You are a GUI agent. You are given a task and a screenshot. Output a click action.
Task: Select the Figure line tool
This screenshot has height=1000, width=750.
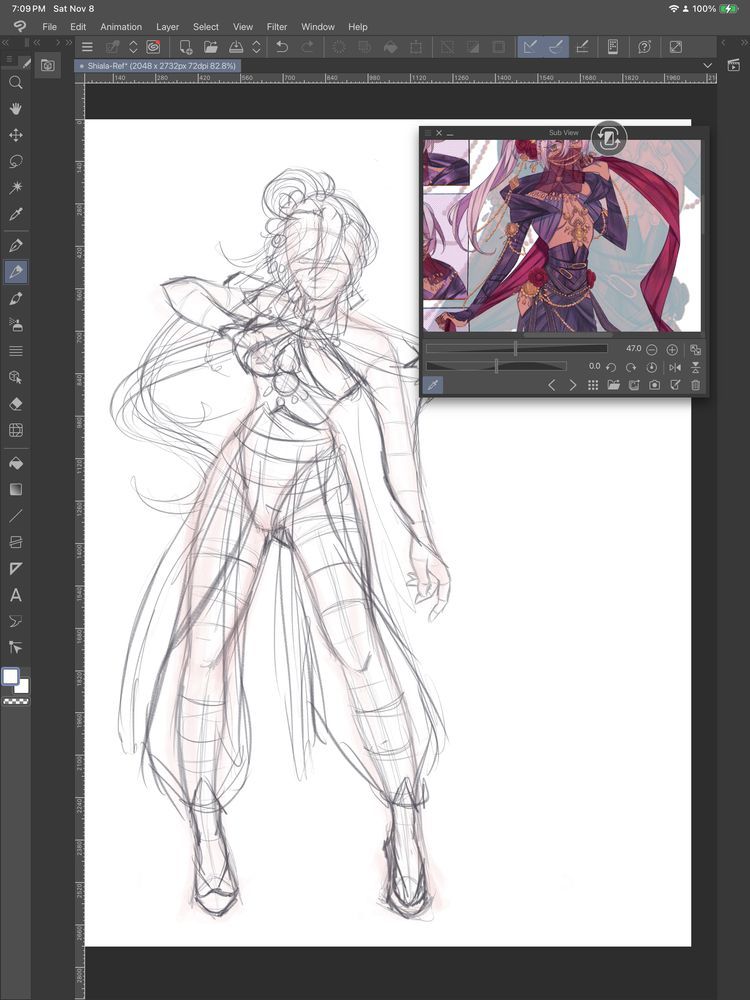coord(16,515)
